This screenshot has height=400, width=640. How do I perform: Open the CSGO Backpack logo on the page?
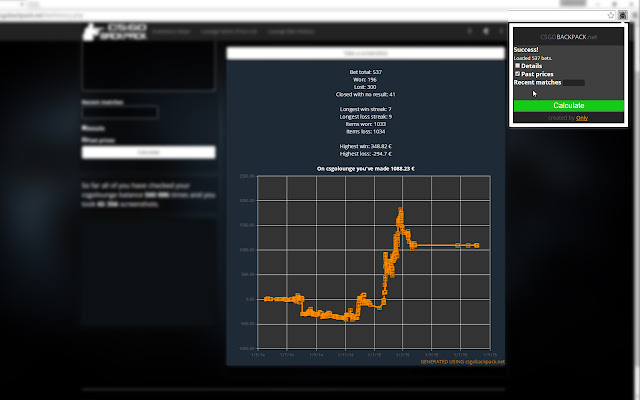[115, 31]
